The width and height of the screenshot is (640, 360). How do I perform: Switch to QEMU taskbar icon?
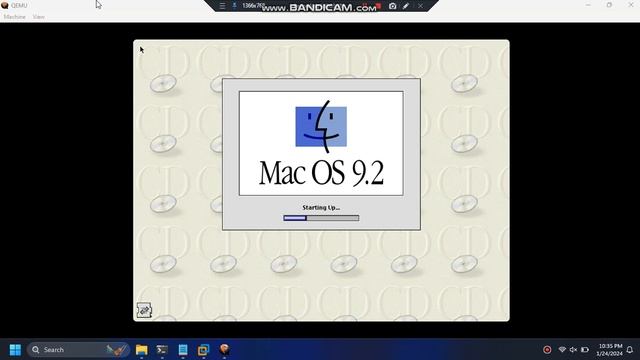224,349
